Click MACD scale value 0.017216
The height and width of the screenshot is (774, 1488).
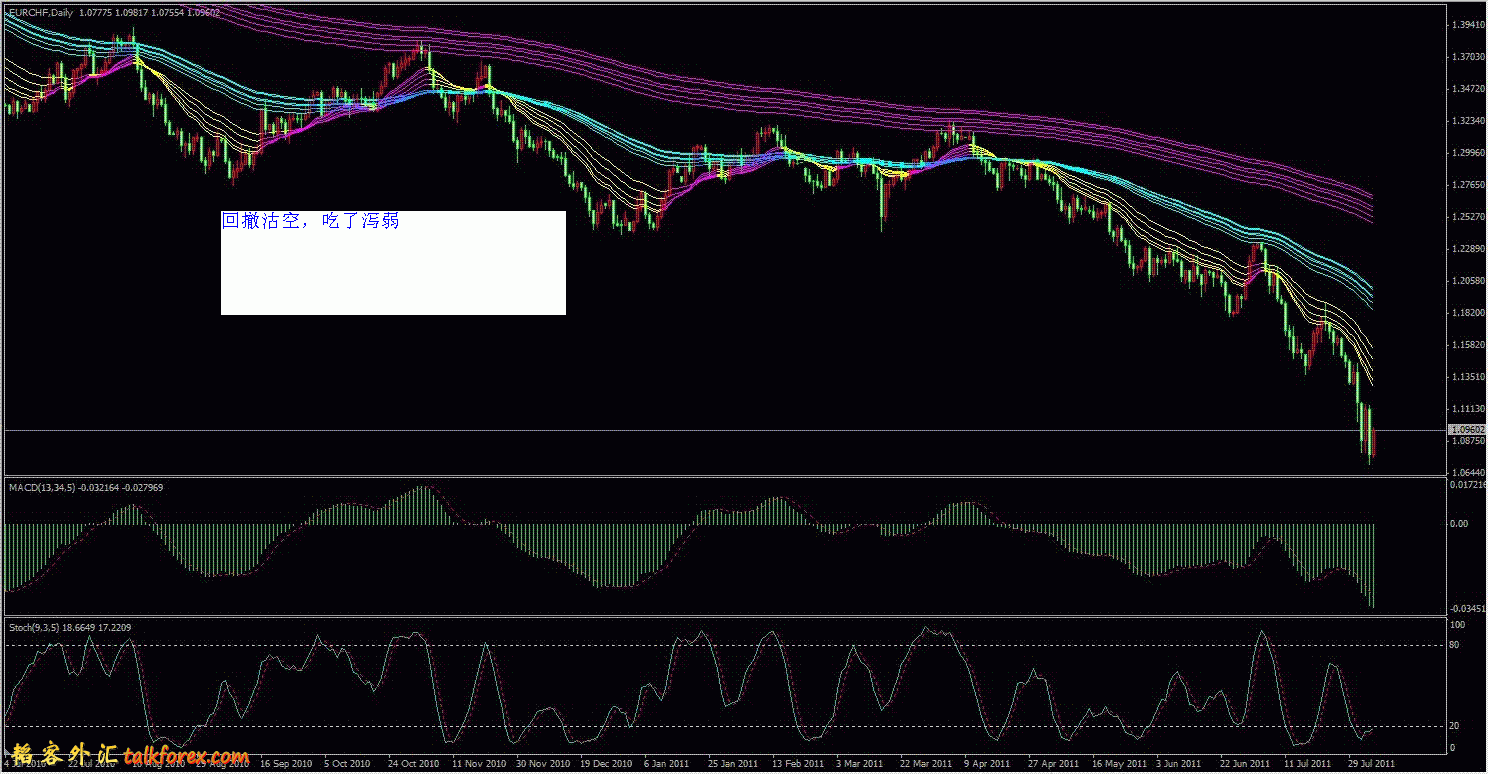pos(1467,484)
